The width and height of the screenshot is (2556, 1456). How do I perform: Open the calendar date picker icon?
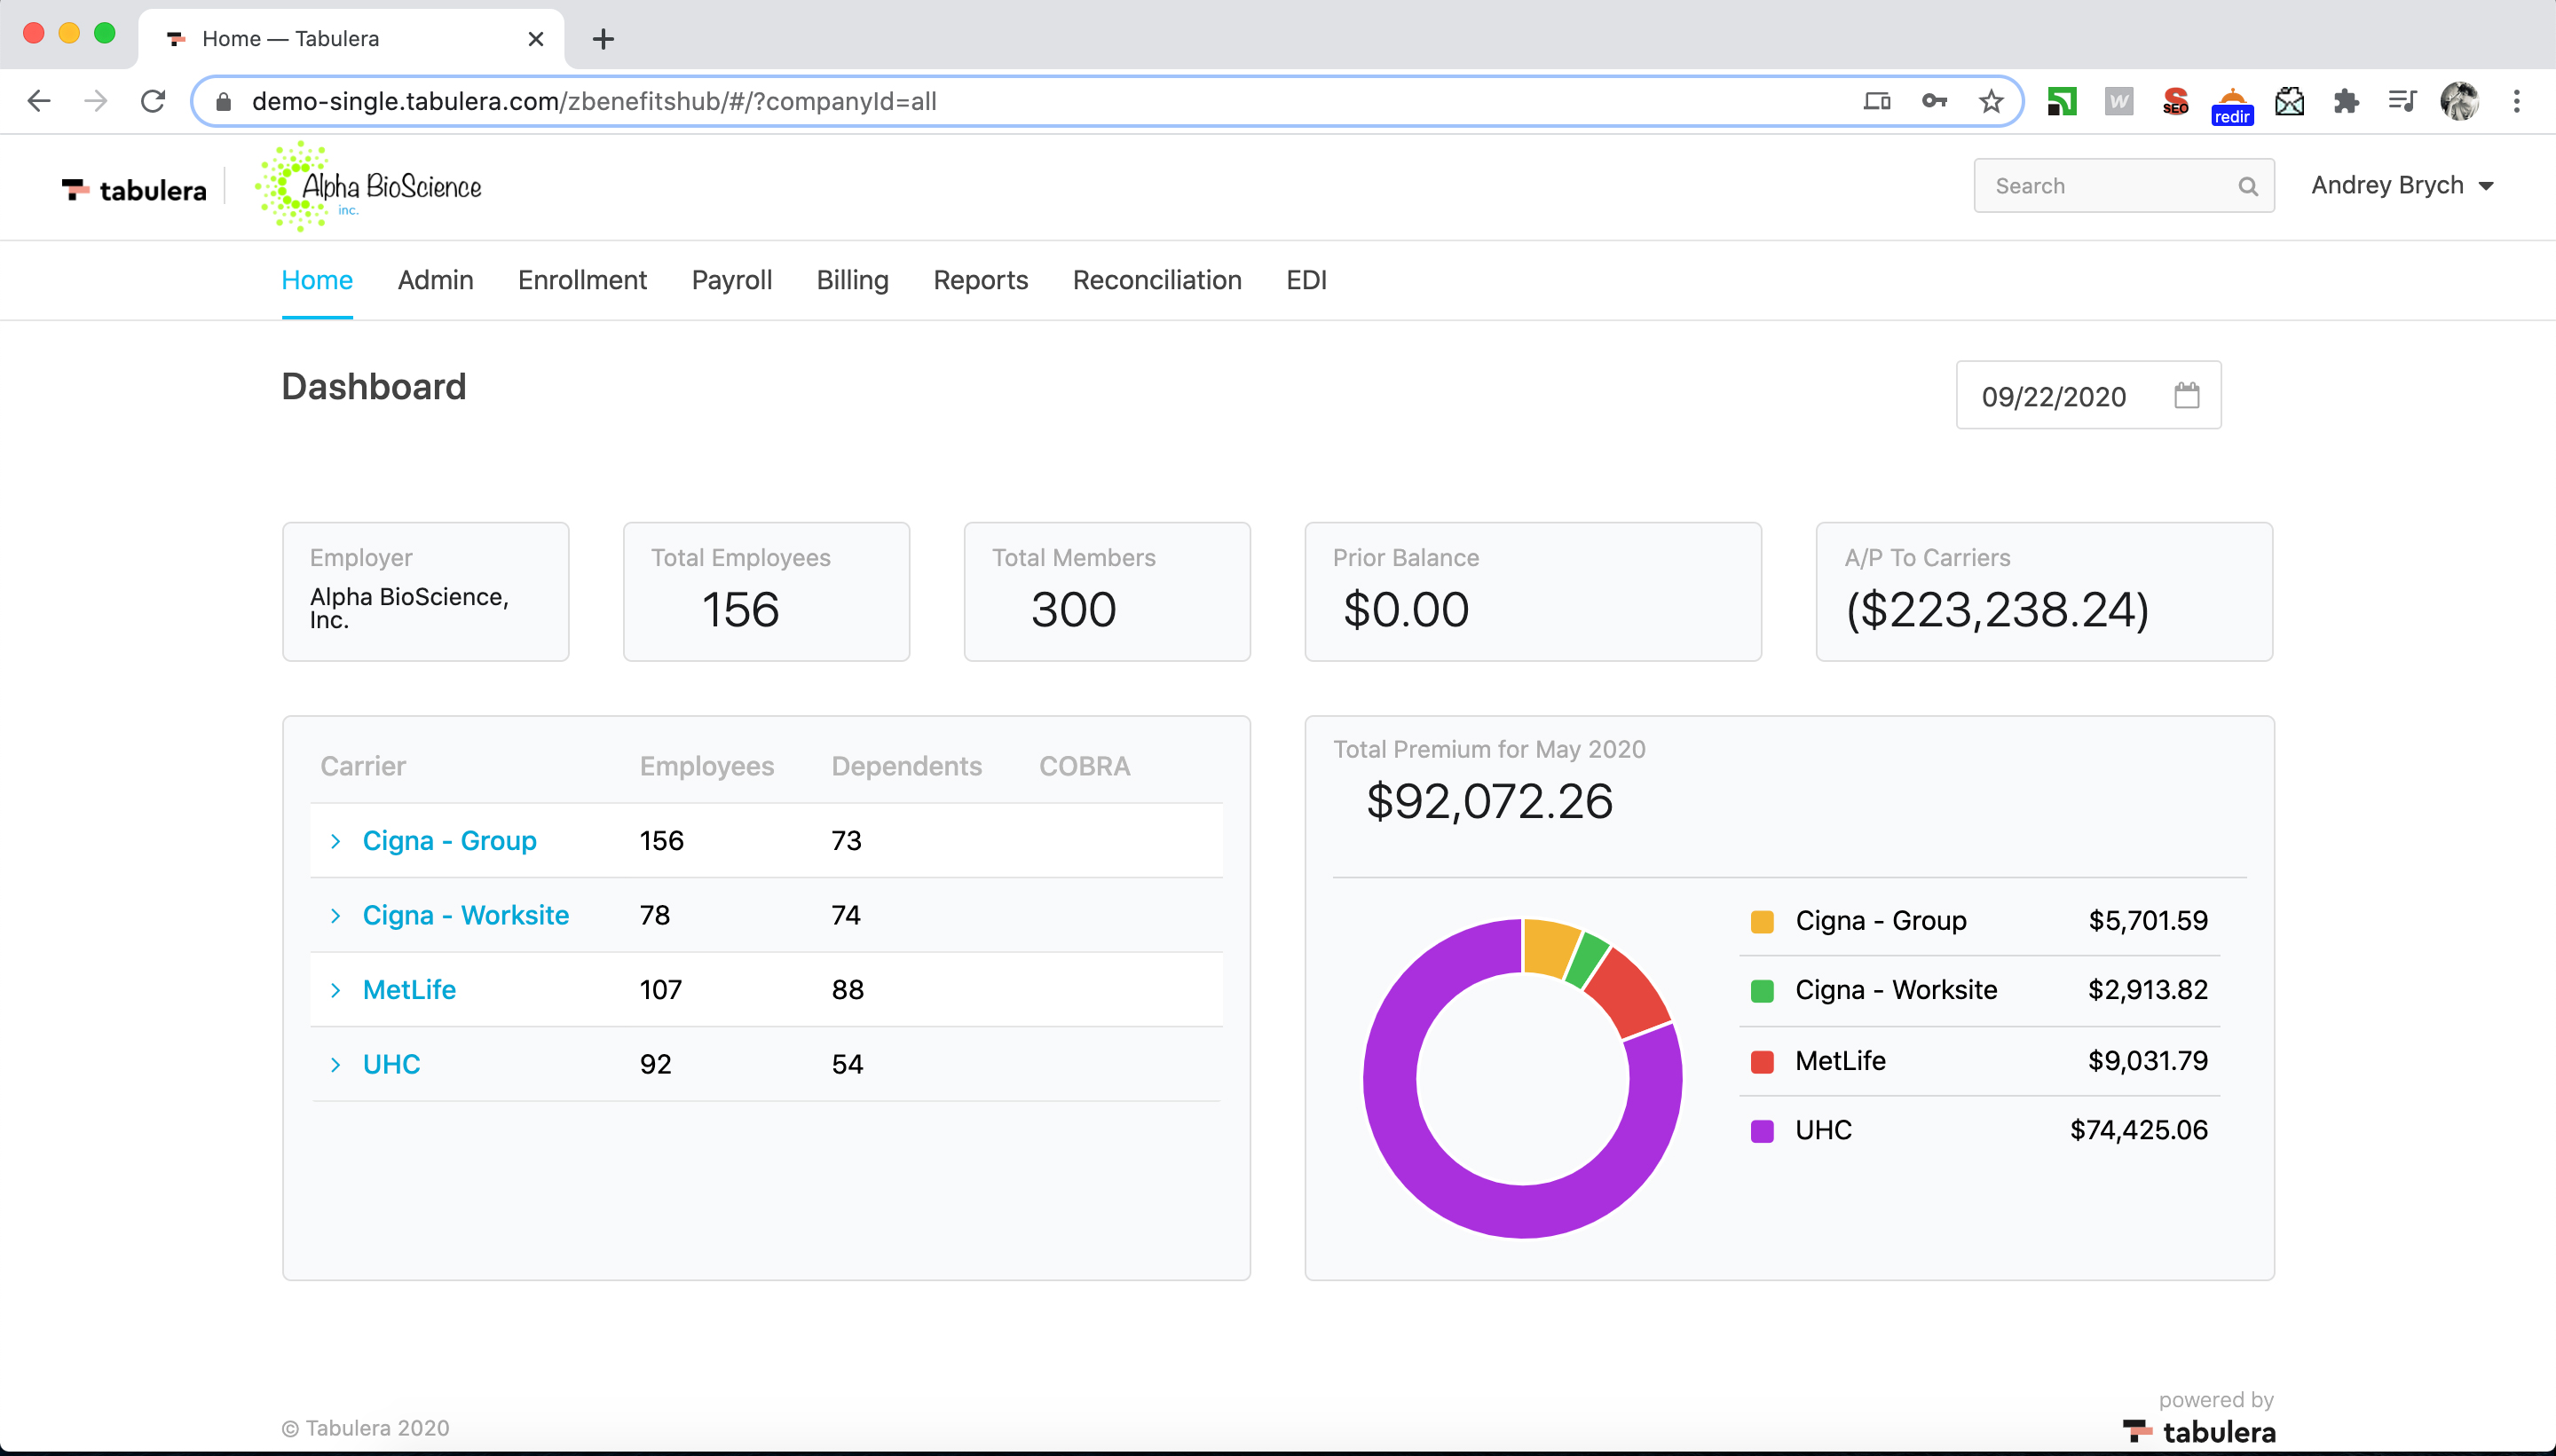[x=2186, y=396]
